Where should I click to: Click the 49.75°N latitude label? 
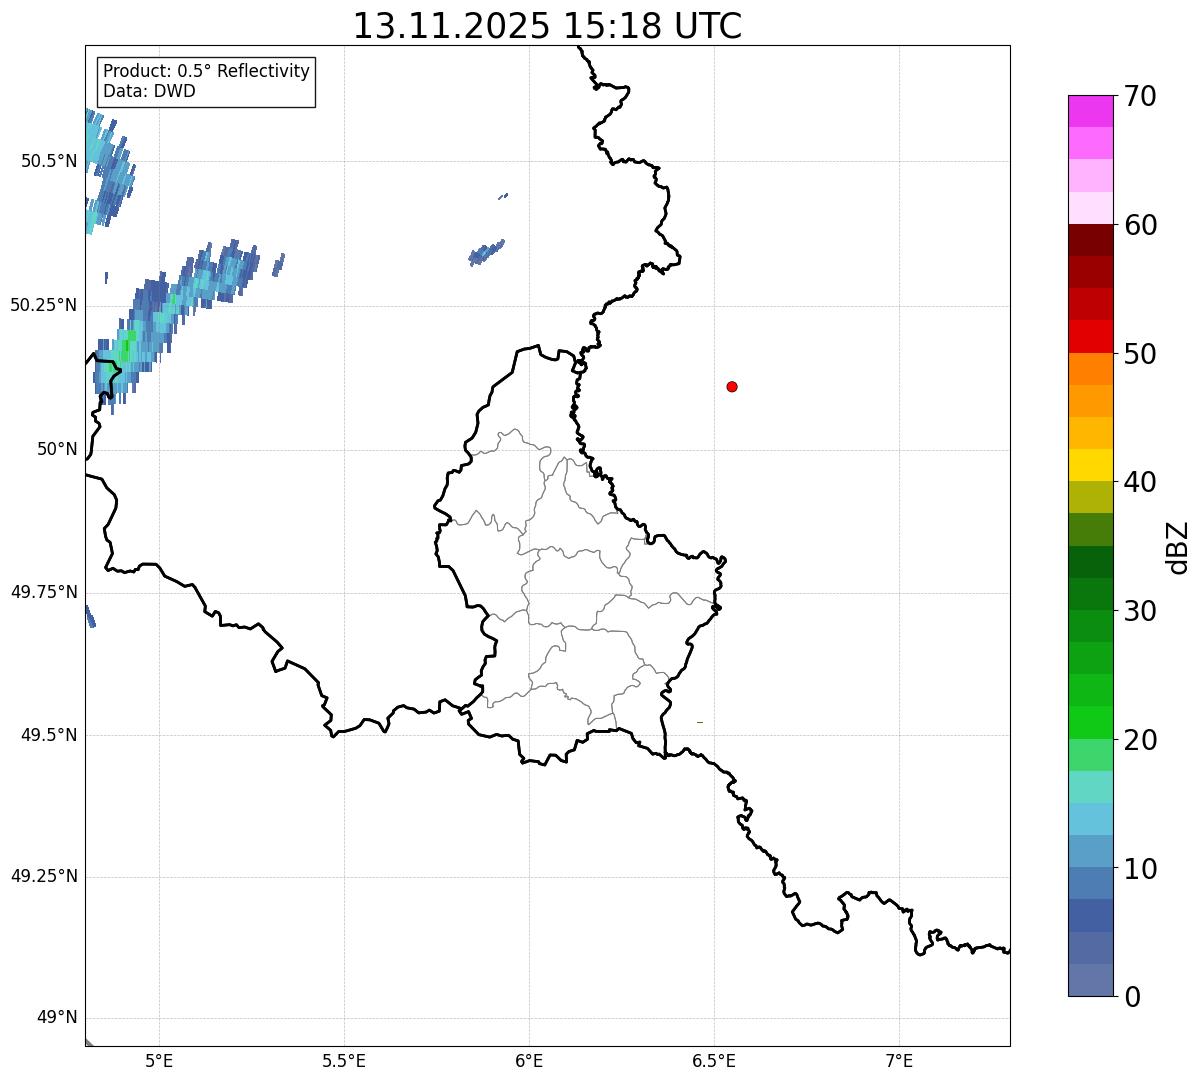pyautogui.click(x=44, y=592)
